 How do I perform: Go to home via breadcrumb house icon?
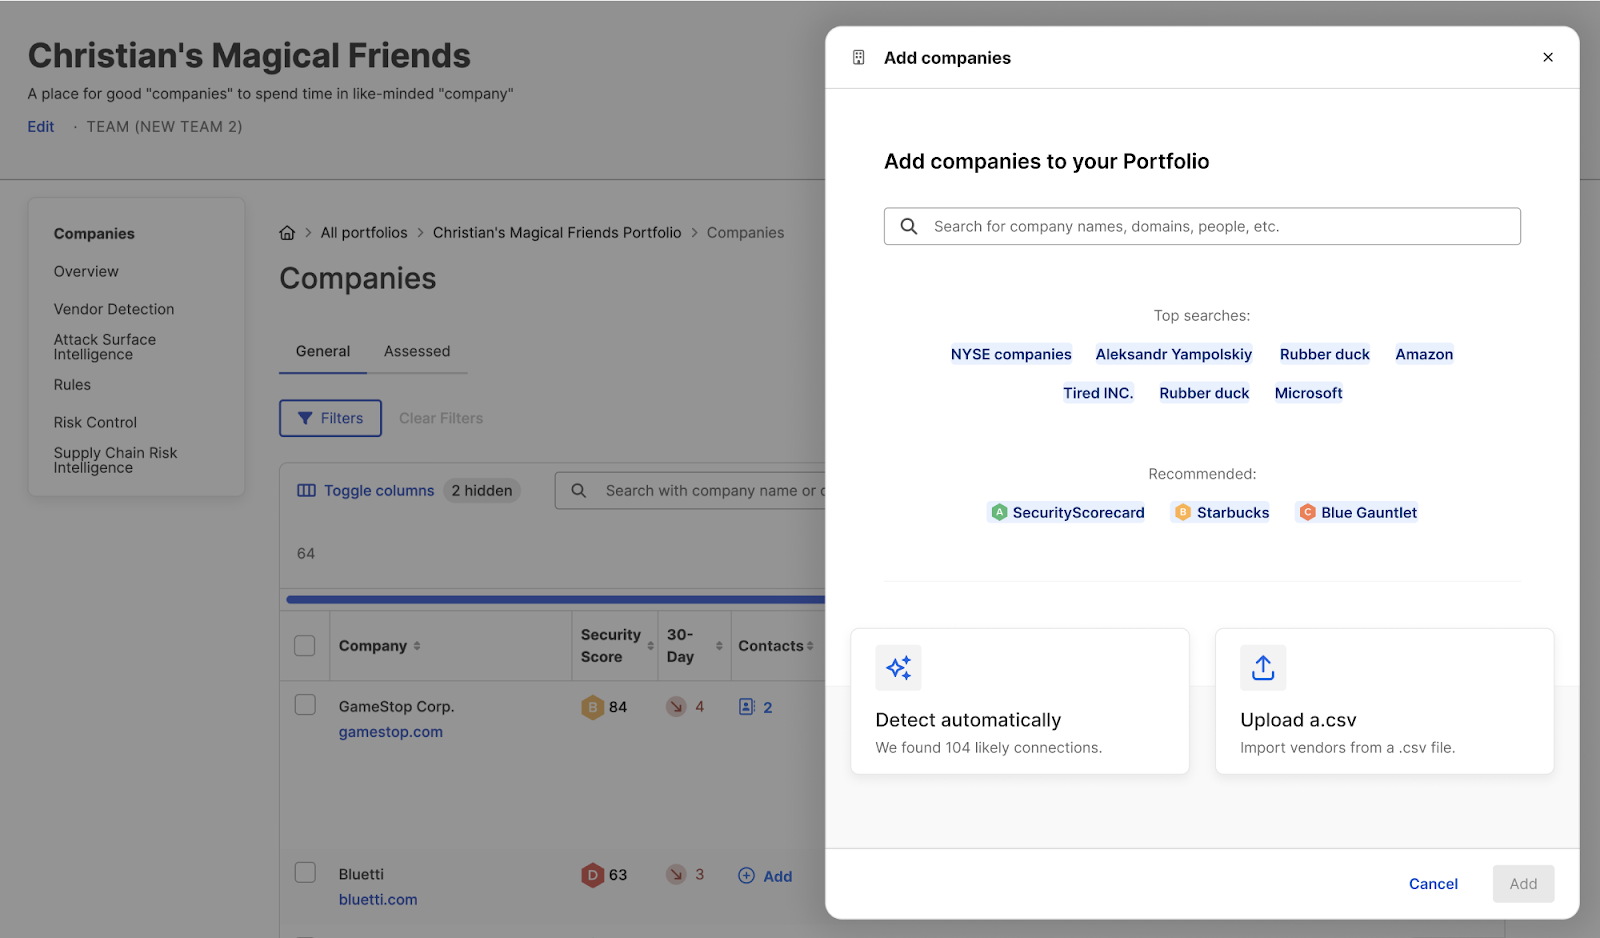[287, 233]
